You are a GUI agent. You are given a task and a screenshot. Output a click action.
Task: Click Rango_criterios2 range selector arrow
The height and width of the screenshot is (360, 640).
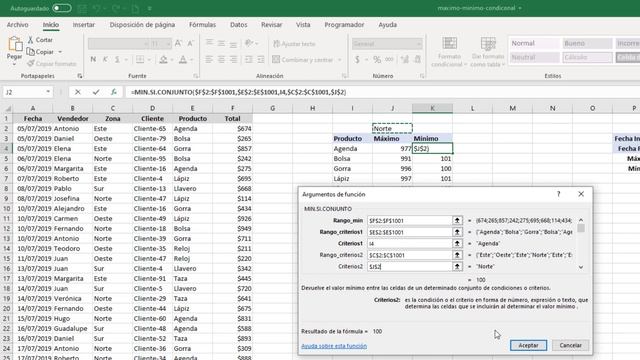click(x=457, y=255)
